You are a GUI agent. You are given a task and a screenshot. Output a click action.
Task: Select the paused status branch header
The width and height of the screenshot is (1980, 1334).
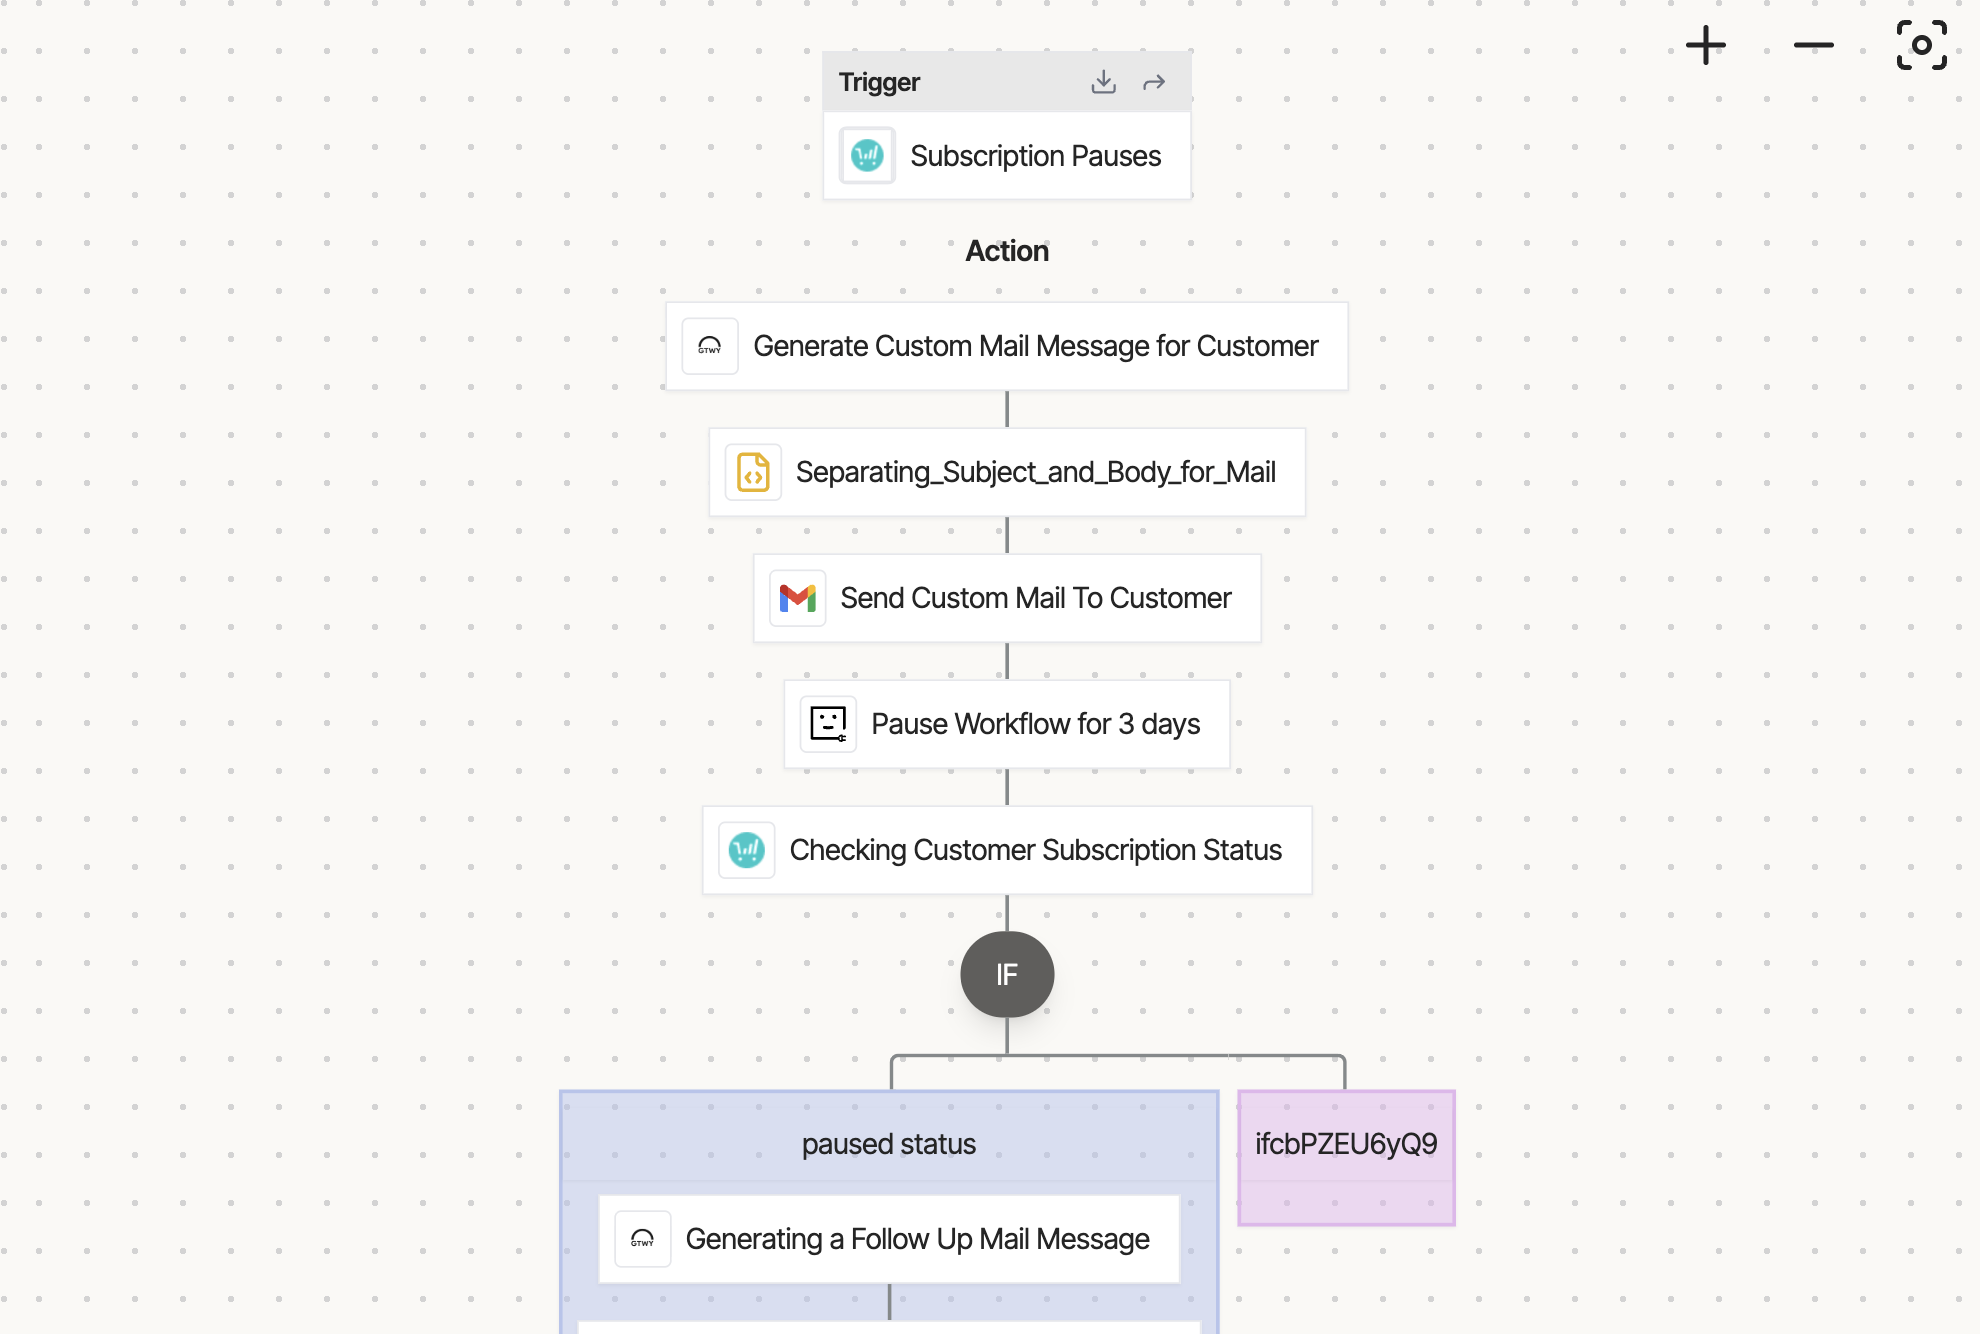(889, 1144)
